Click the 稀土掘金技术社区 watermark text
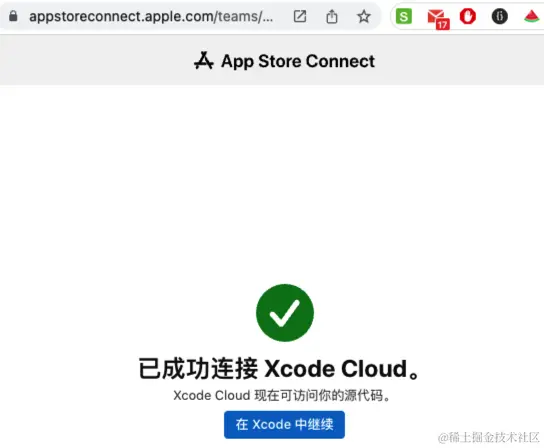The height and width of the screenshot is (448, 544). [489, 438]
